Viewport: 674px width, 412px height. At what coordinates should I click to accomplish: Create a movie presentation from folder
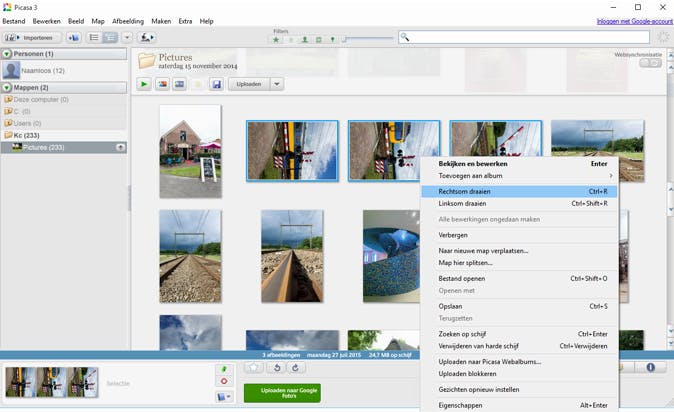coord(180,84)
